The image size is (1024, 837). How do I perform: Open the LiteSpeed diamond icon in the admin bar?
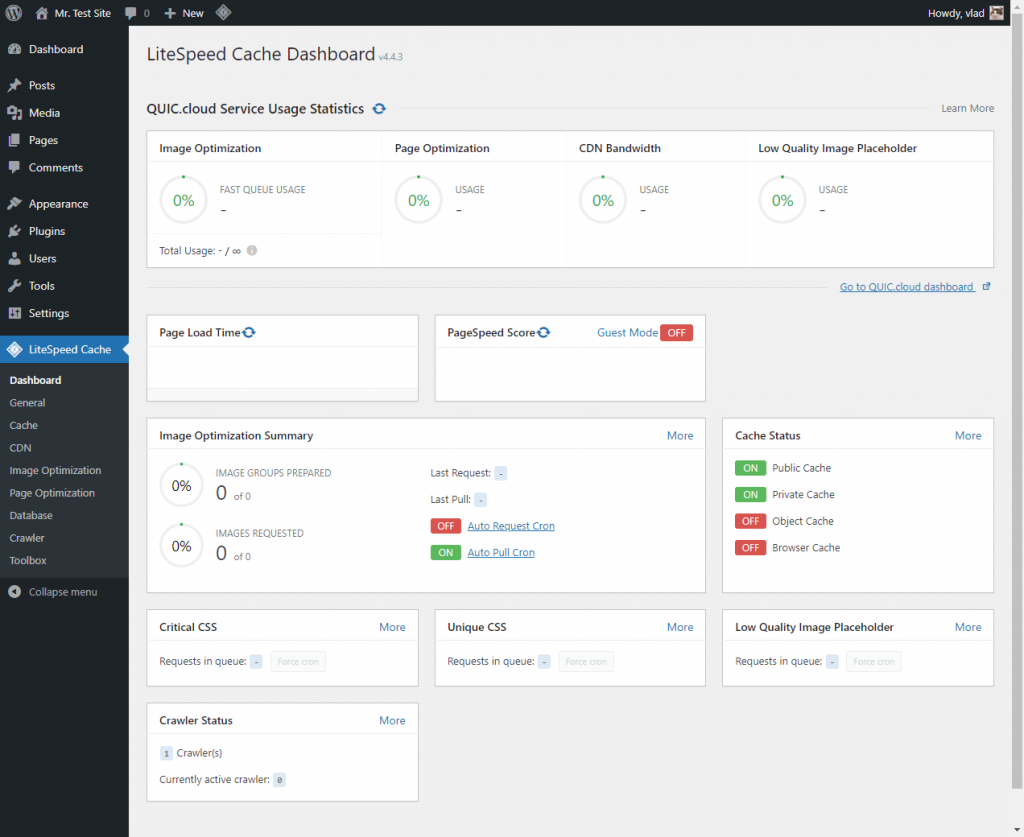(223, 13)
